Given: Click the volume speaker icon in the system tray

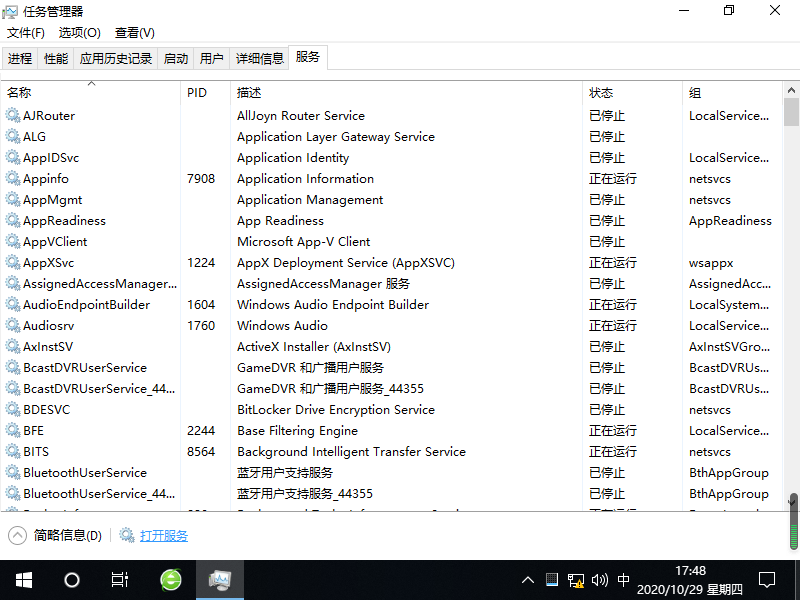Looking at the screenshot, I should point(600,579).
